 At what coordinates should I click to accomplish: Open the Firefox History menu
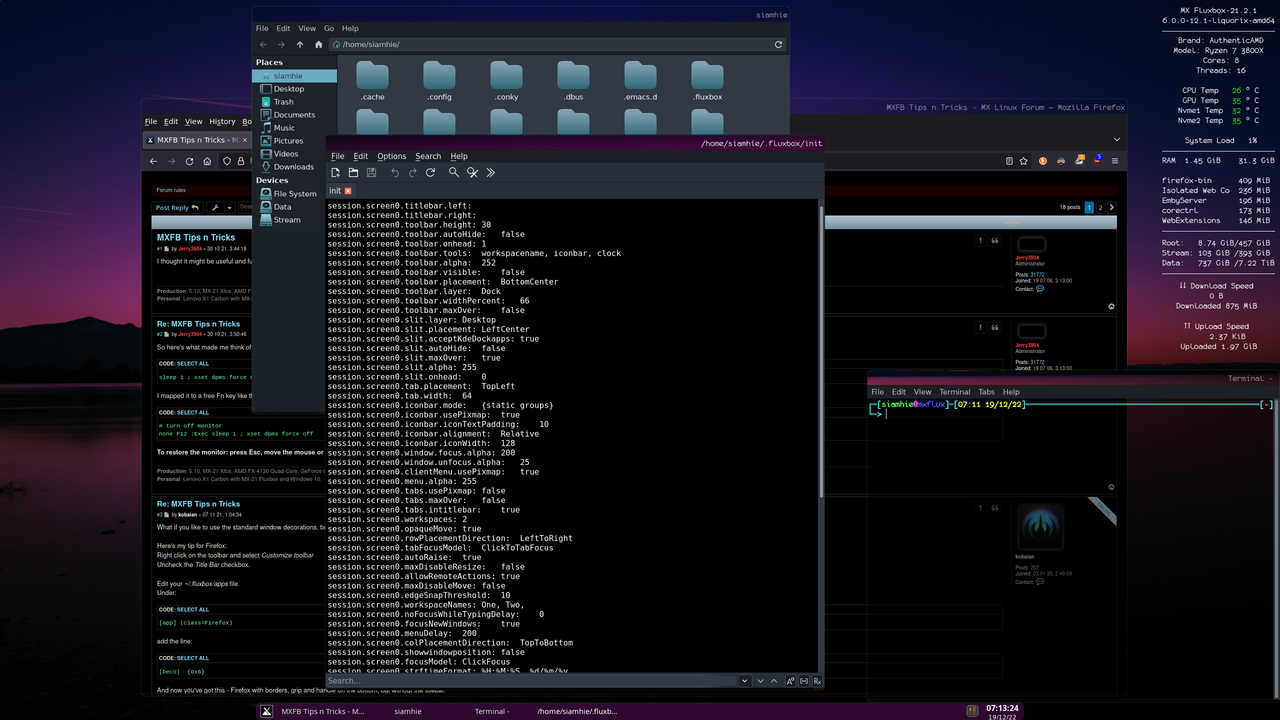coord(222,122)
